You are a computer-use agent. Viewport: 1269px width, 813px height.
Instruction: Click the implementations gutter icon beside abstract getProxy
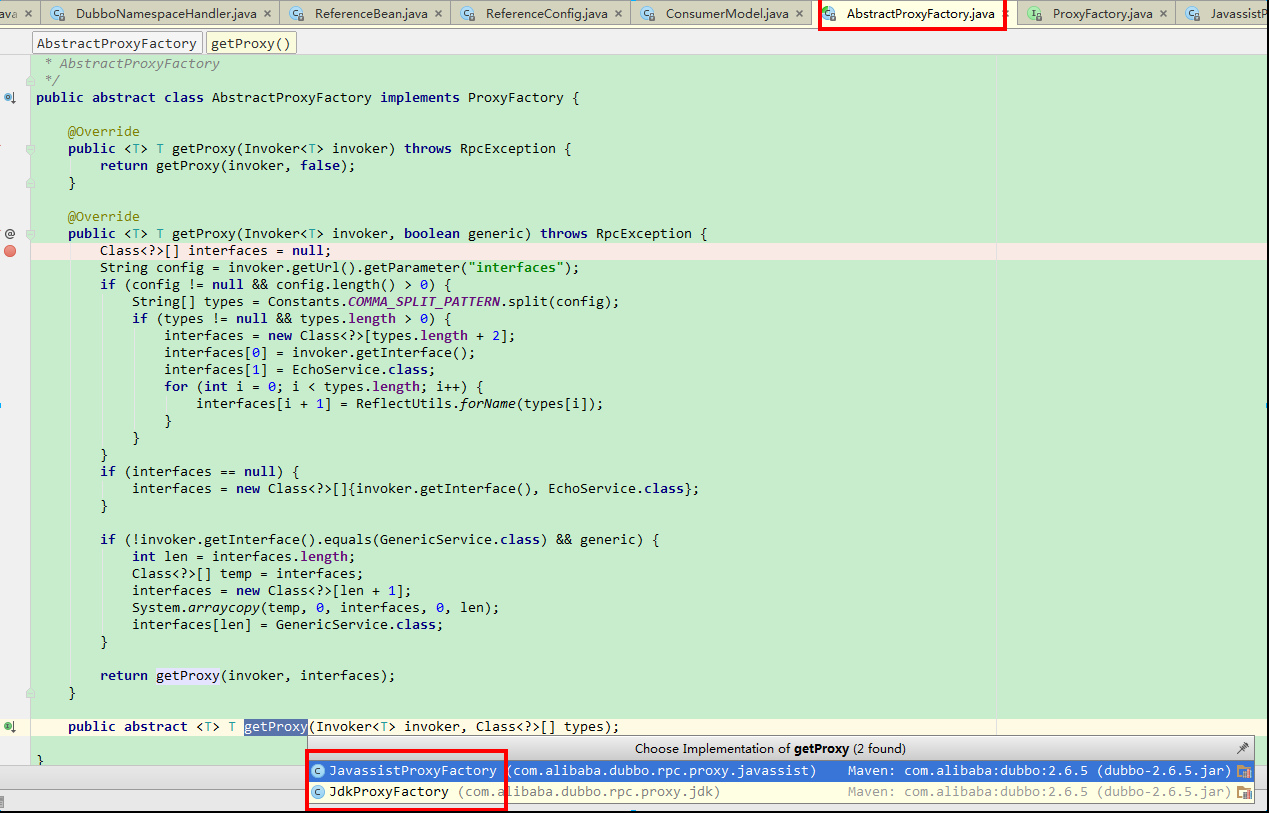click(9, 727)
